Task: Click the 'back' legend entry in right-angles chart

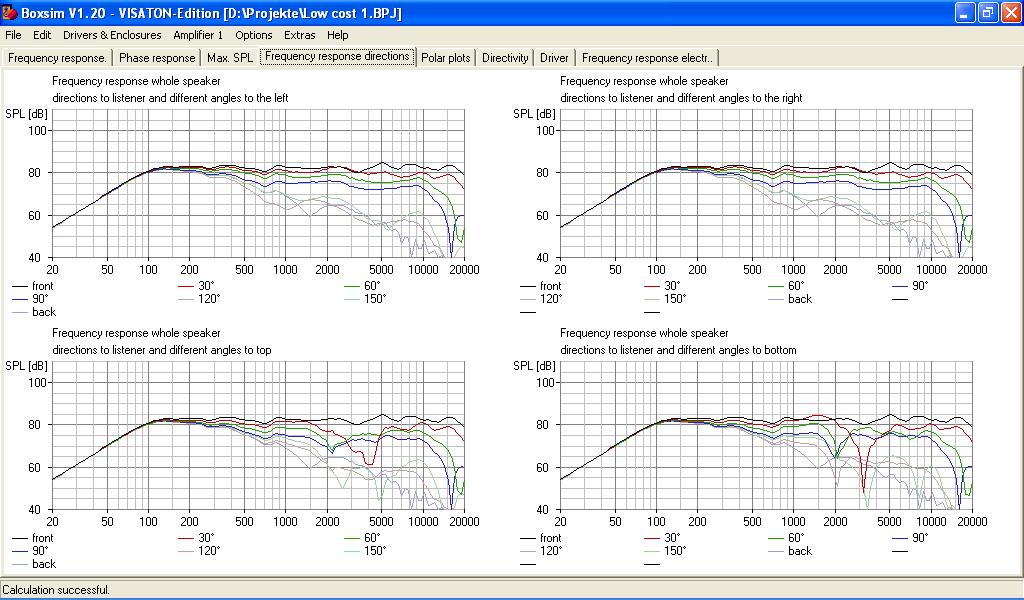Action: click(x=790, y=299)
